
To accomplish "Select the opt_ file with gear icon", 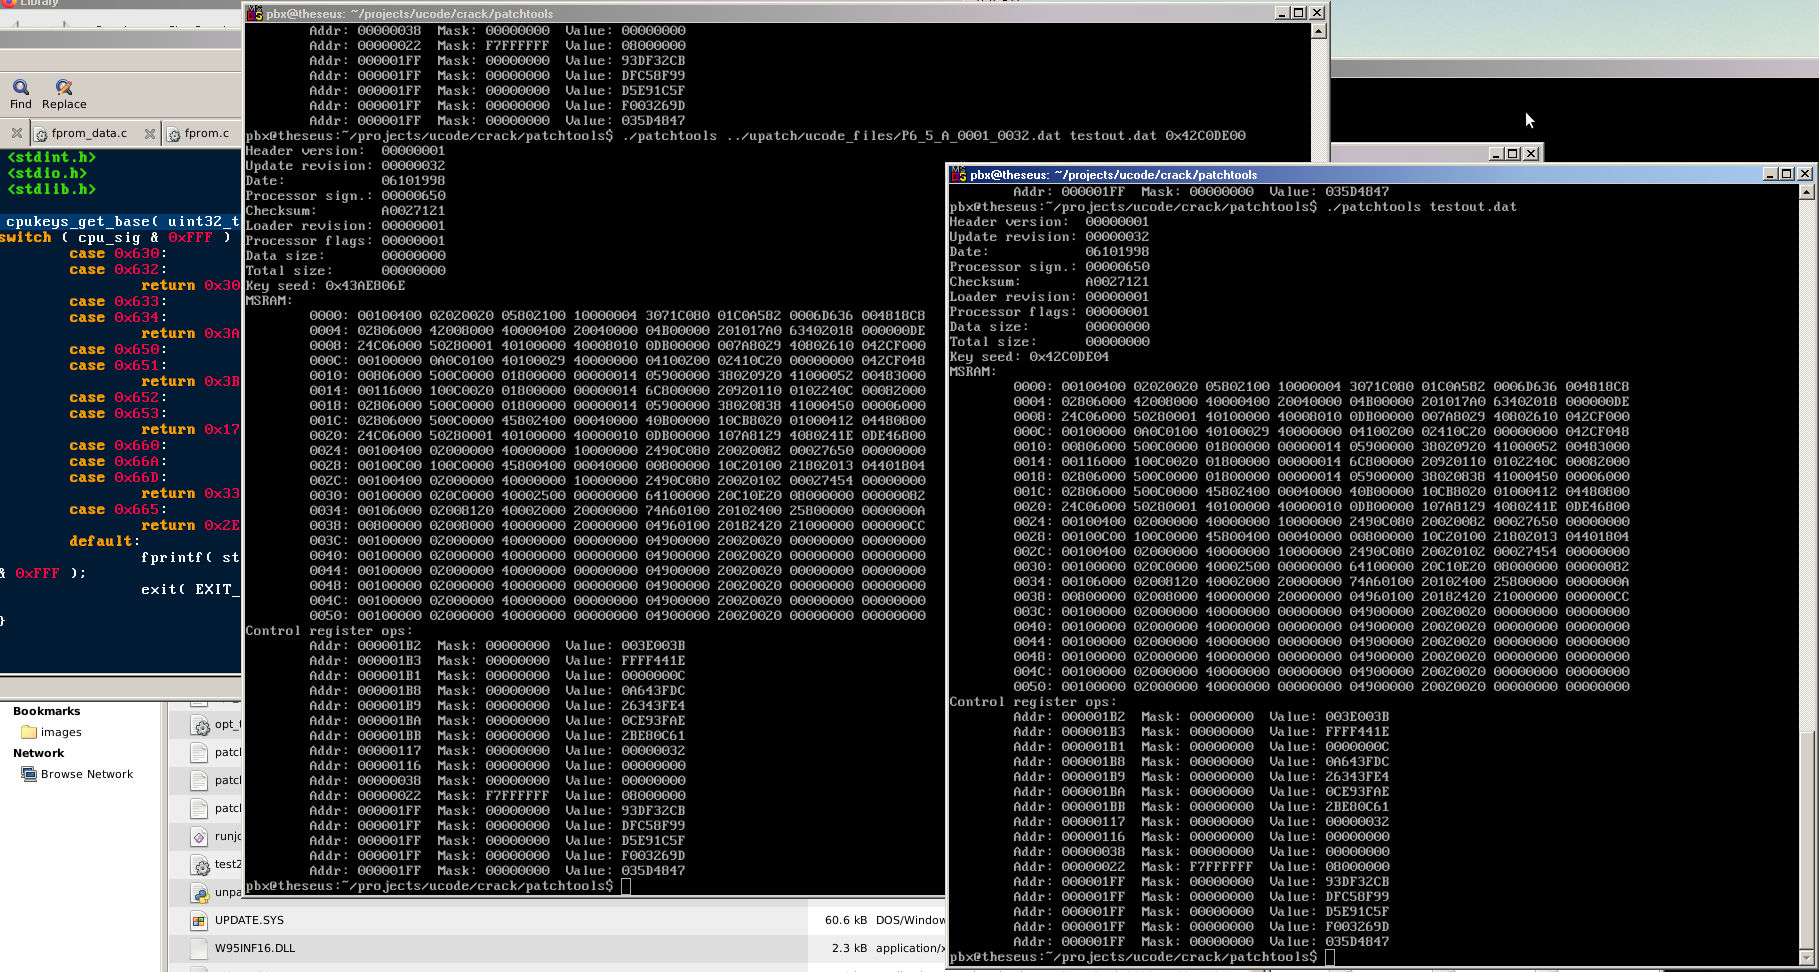I will coord(200,725).
